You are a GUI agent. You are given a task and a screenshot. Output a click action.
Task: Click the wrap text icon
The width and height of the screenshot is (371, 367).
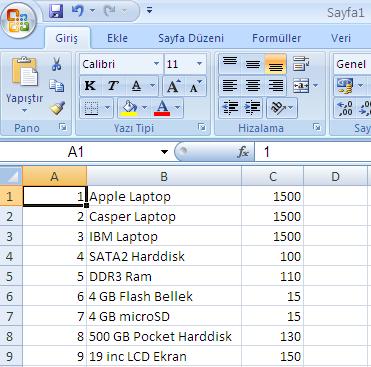301,63
